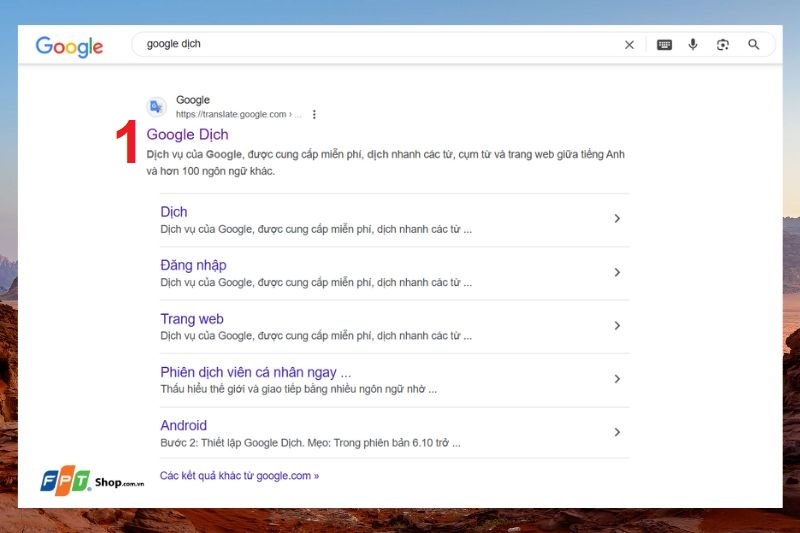Open the 'Trang web' sitelink
The height and width of the screenshot is (533, 800).
click(192, 319)
